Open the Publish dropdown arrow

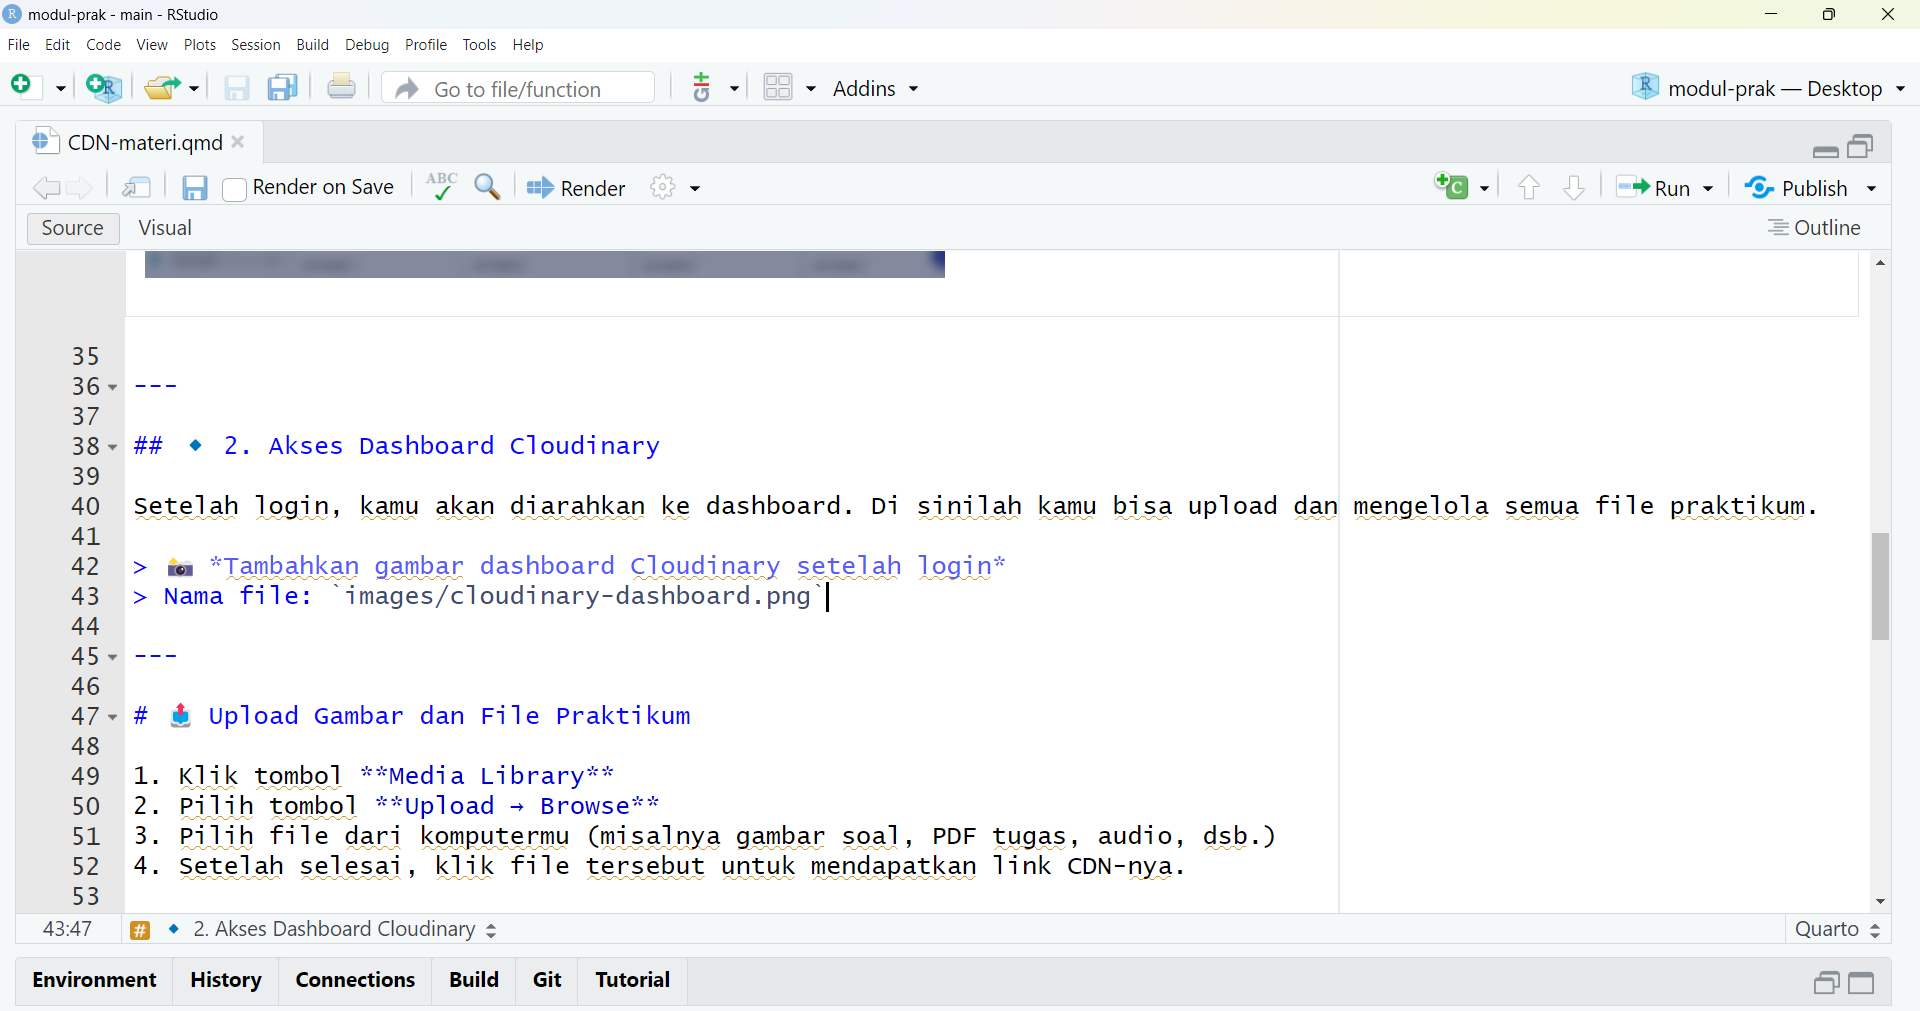point(1871,188)
